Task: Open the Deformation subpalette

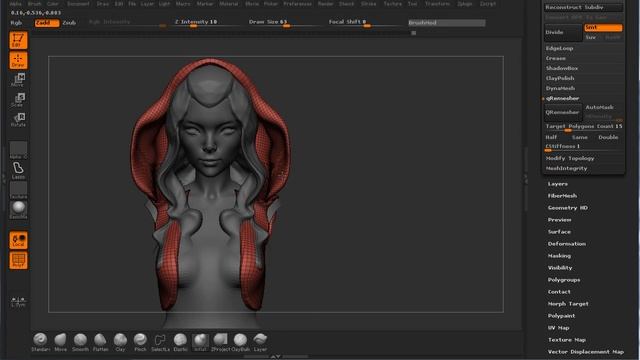Action: tap(567, 244)
